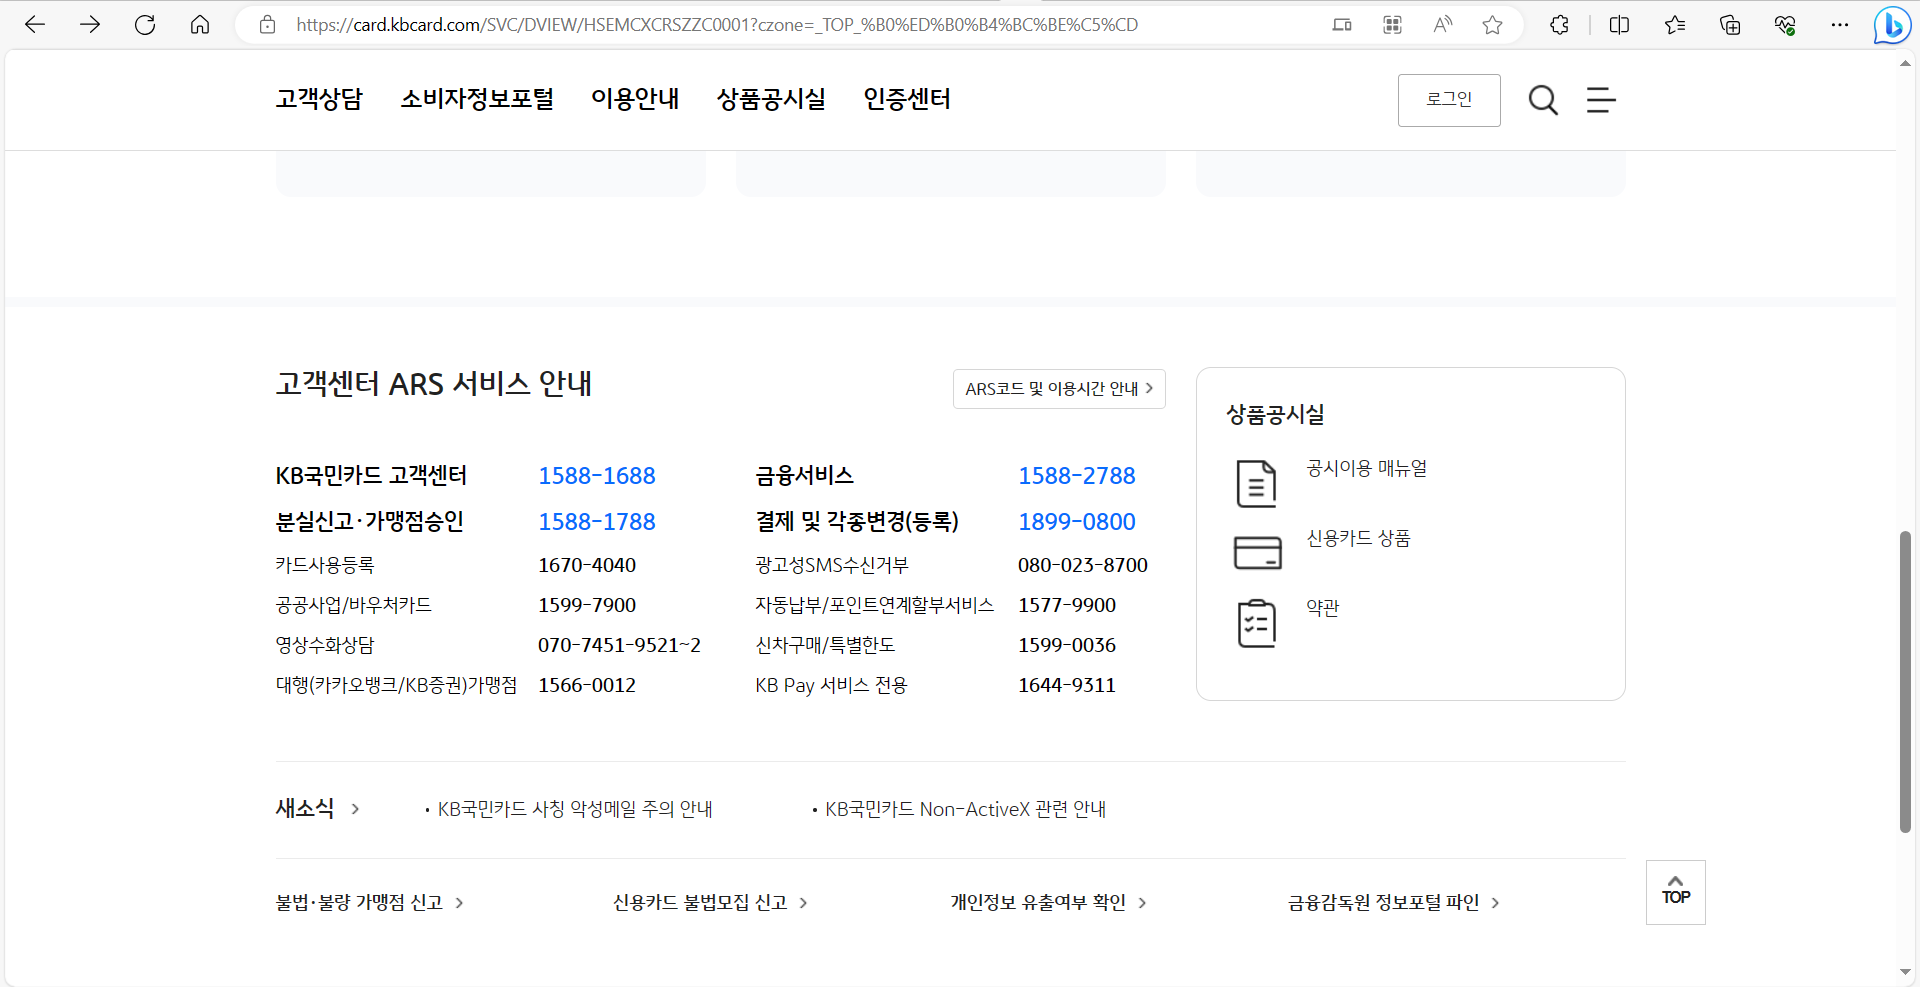Open the 상품공시실 top menu

pyautogui.click(x=771, y=99)
